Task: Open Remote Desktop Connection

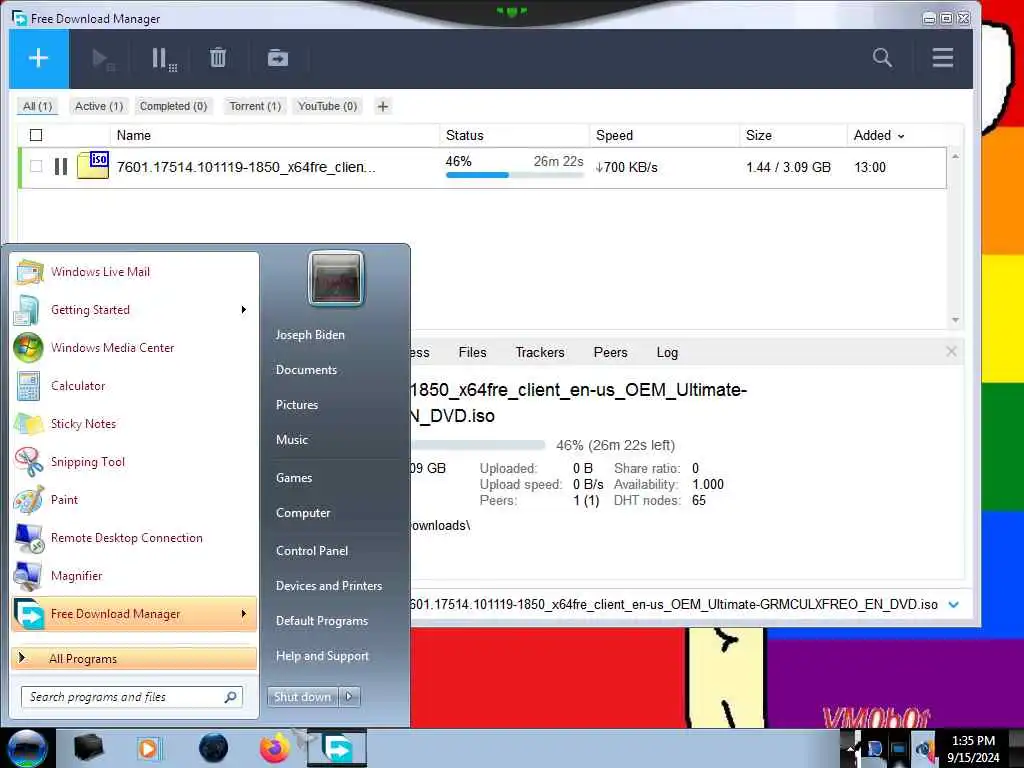Action: point(134,538)
